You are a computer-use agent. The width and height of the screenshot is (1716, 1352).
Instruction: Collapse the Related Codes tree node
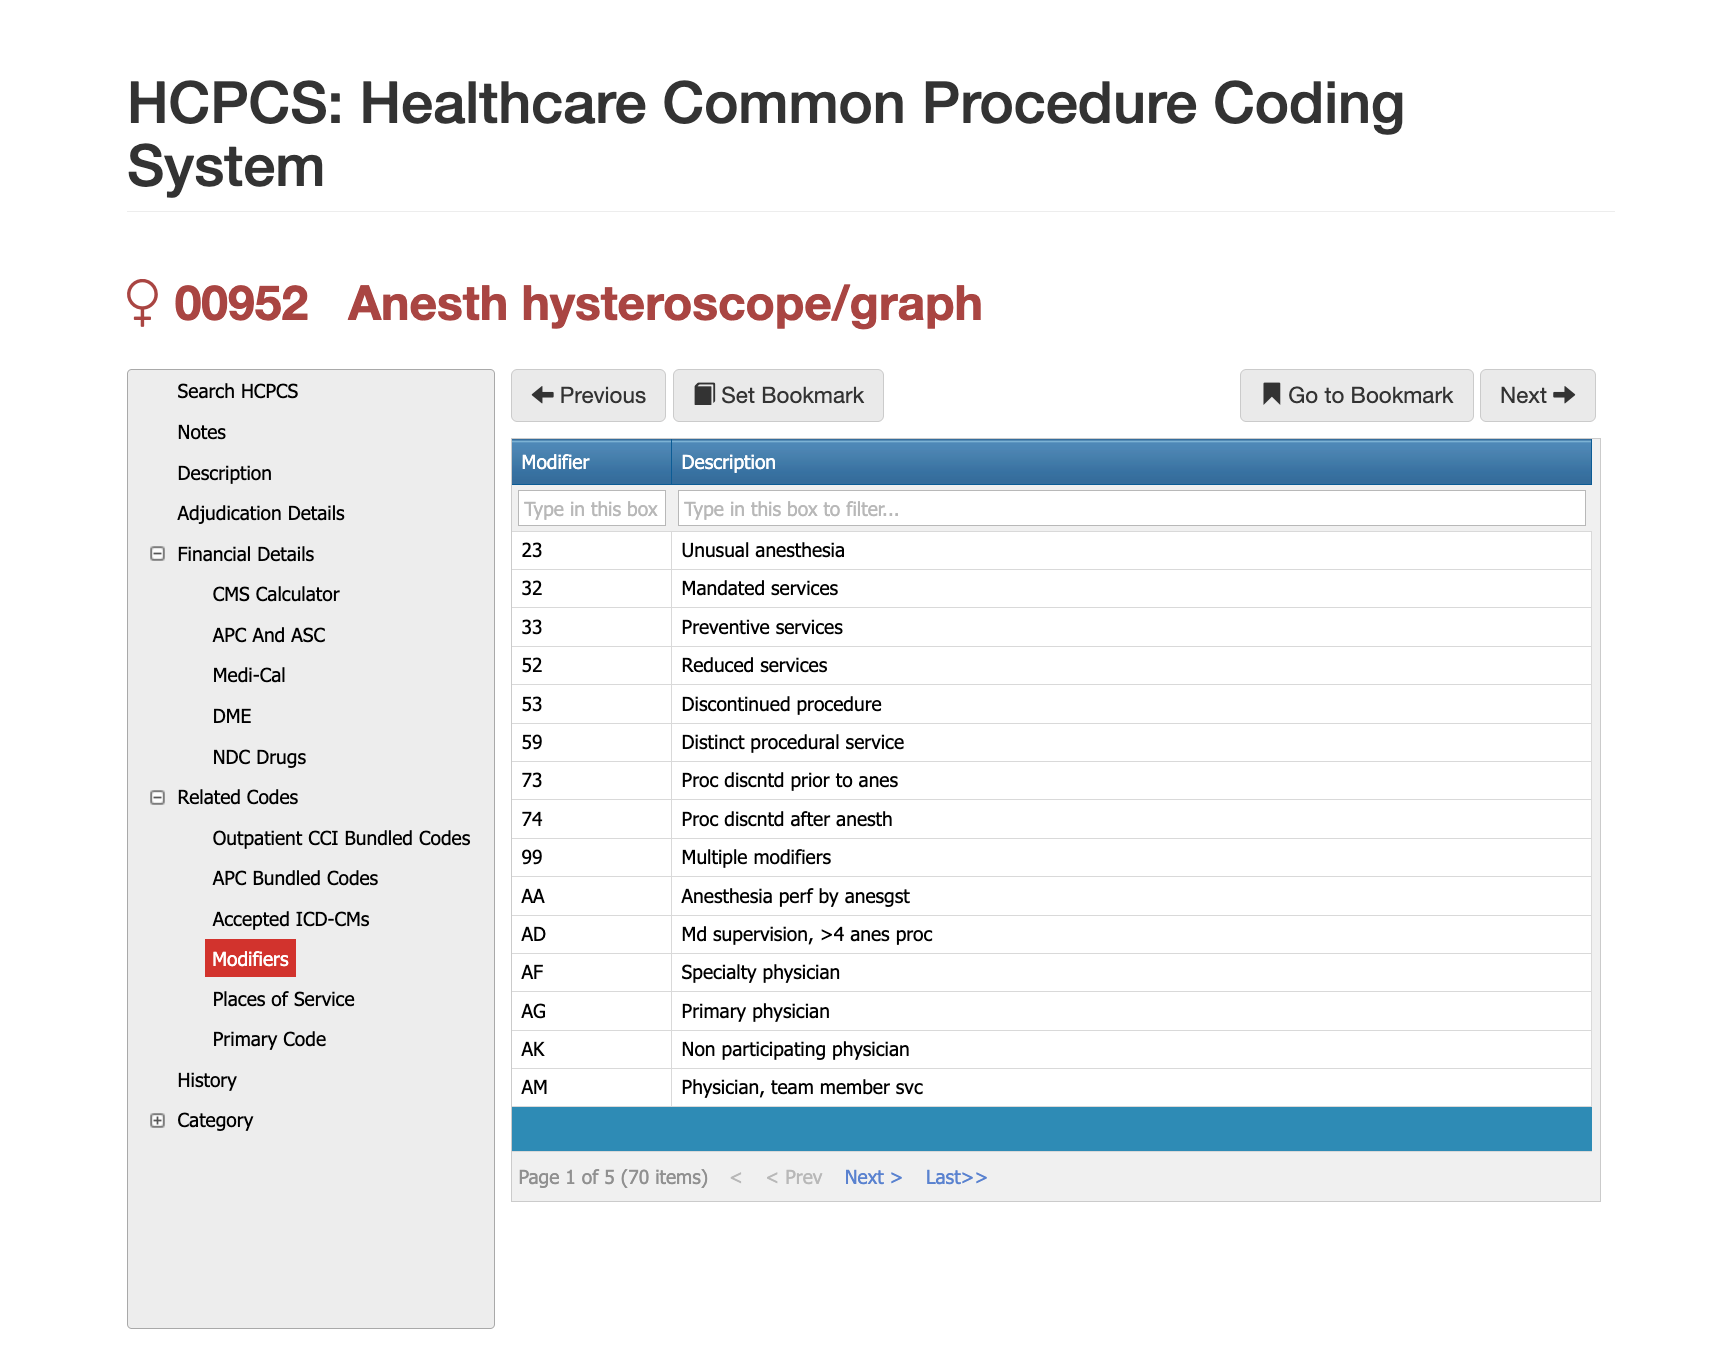[x=157, y=798]
